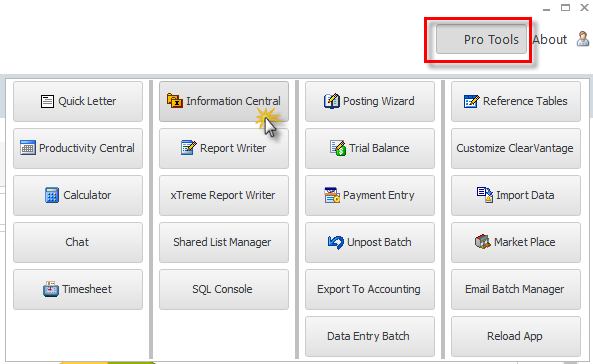Open Email Batch Manager
Viewport: 593px width, 364px height.
point(516,289)
